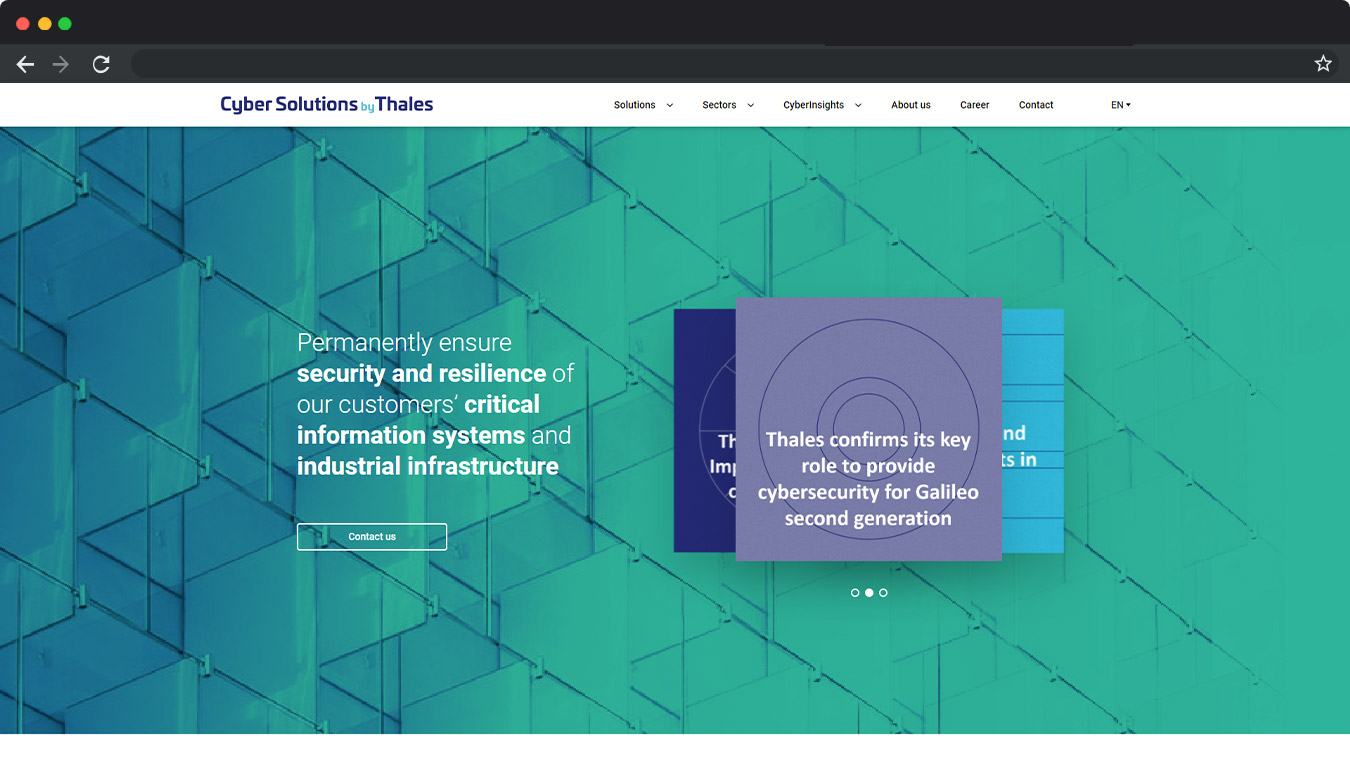
Task: Select the light blue card behind on the right
Action: pyautogui.click(x=1032, y=430)
